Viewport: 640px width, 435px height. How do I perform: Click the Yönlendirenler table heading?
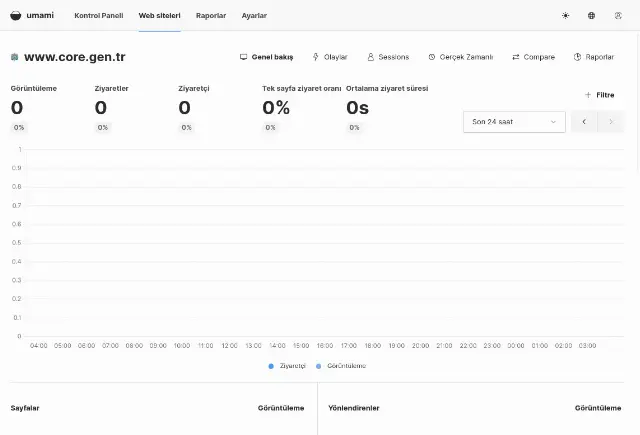click(x=354, y=408)
